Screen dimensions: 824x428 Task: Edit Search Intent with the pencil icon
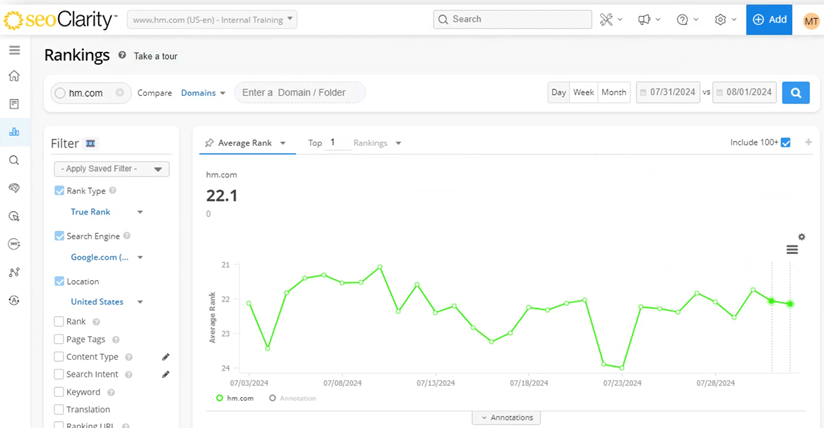click(x=166, y=374)
